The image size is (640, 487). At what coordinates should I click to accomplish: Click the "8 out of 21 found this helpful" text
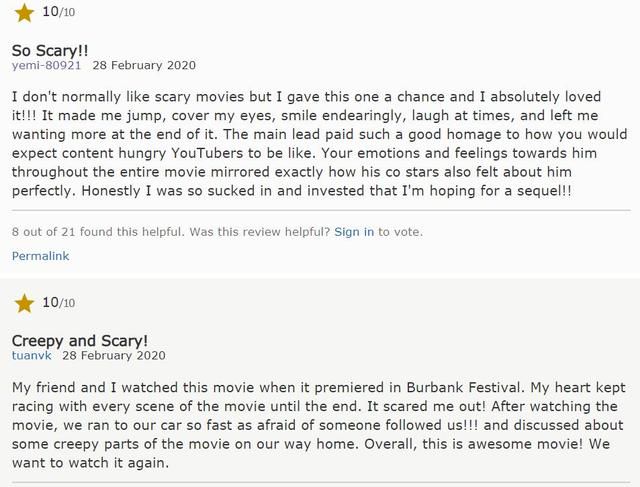tap(98, 232)
